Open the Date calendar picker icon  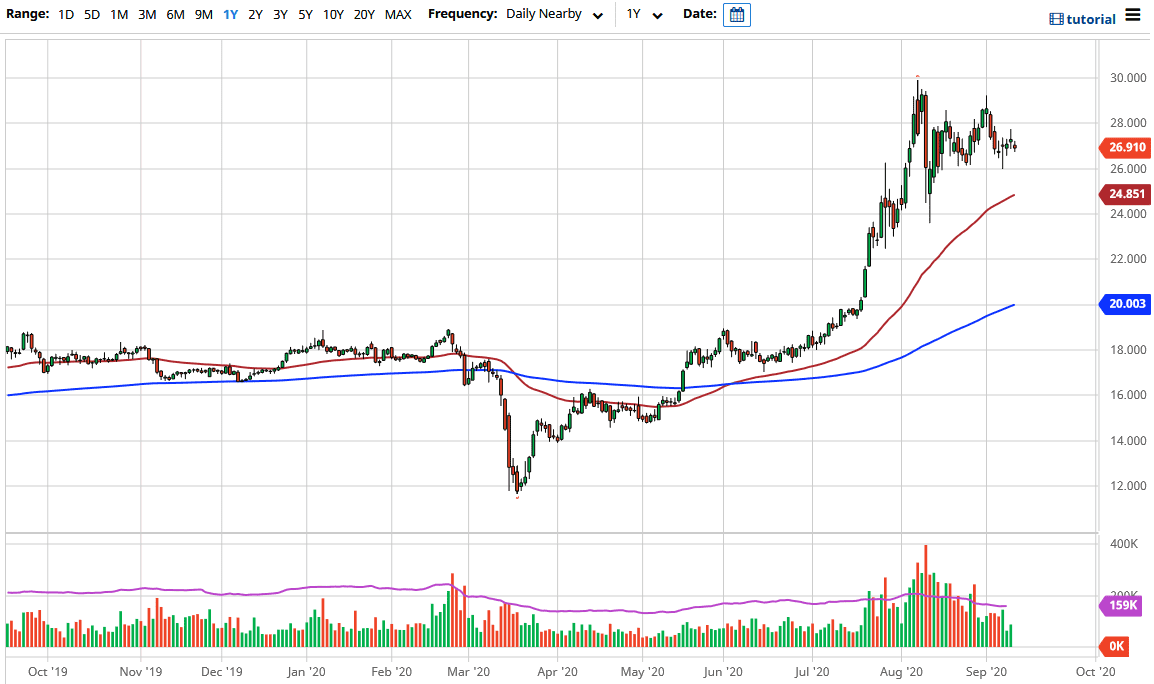[x=736, y=15]
